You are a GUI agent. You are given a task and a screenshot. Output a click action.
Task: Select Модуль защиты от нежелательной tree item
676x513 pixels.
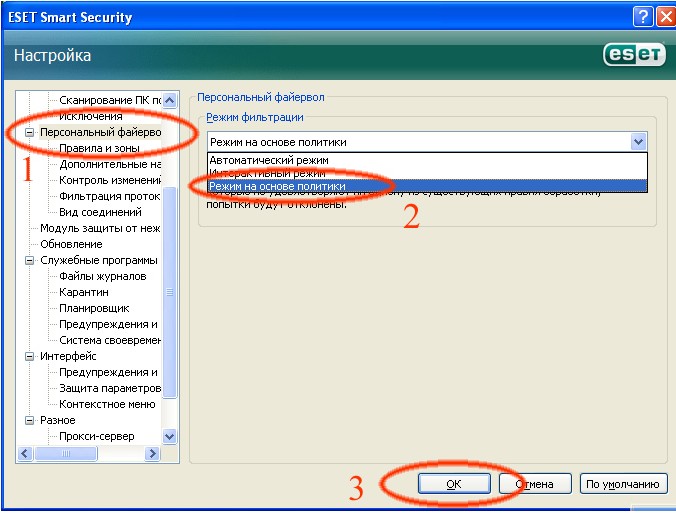click(x=100, y=228)
